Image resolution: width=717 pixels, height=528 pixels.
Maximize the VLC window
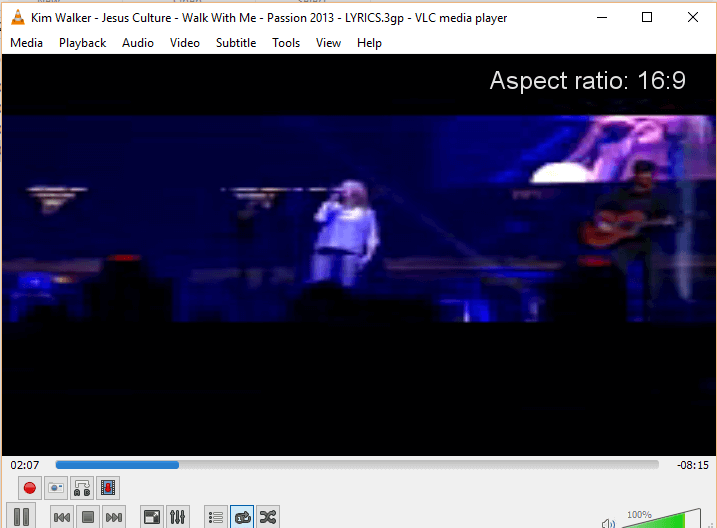[x=647, y=17]
